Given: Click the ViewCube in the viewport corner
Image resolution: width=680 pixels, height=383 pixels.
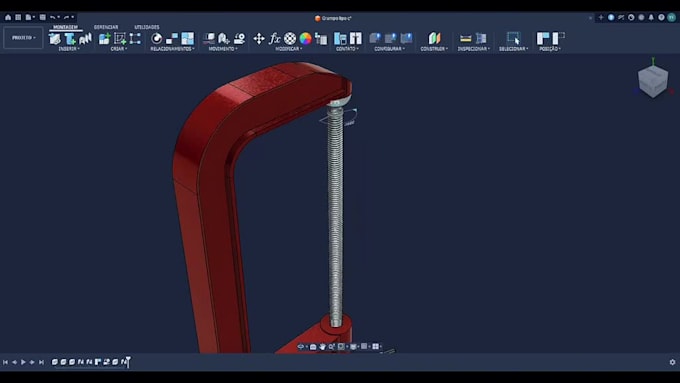Looking at the screenshot, I should 653,81.
